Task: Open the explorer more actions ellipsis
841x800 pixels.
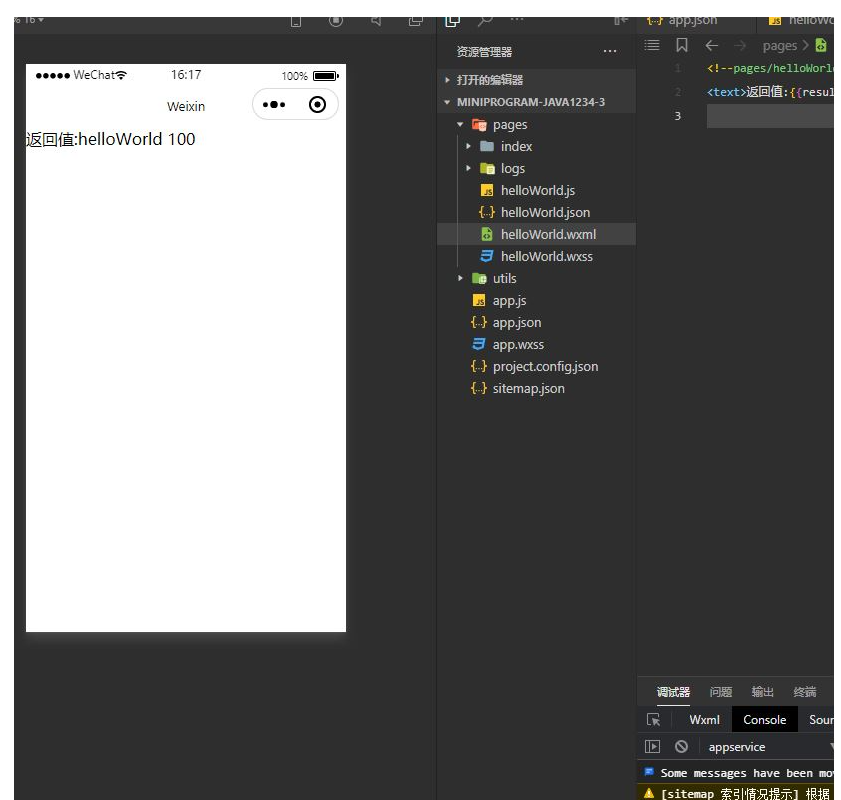Action: coord(610,52)
